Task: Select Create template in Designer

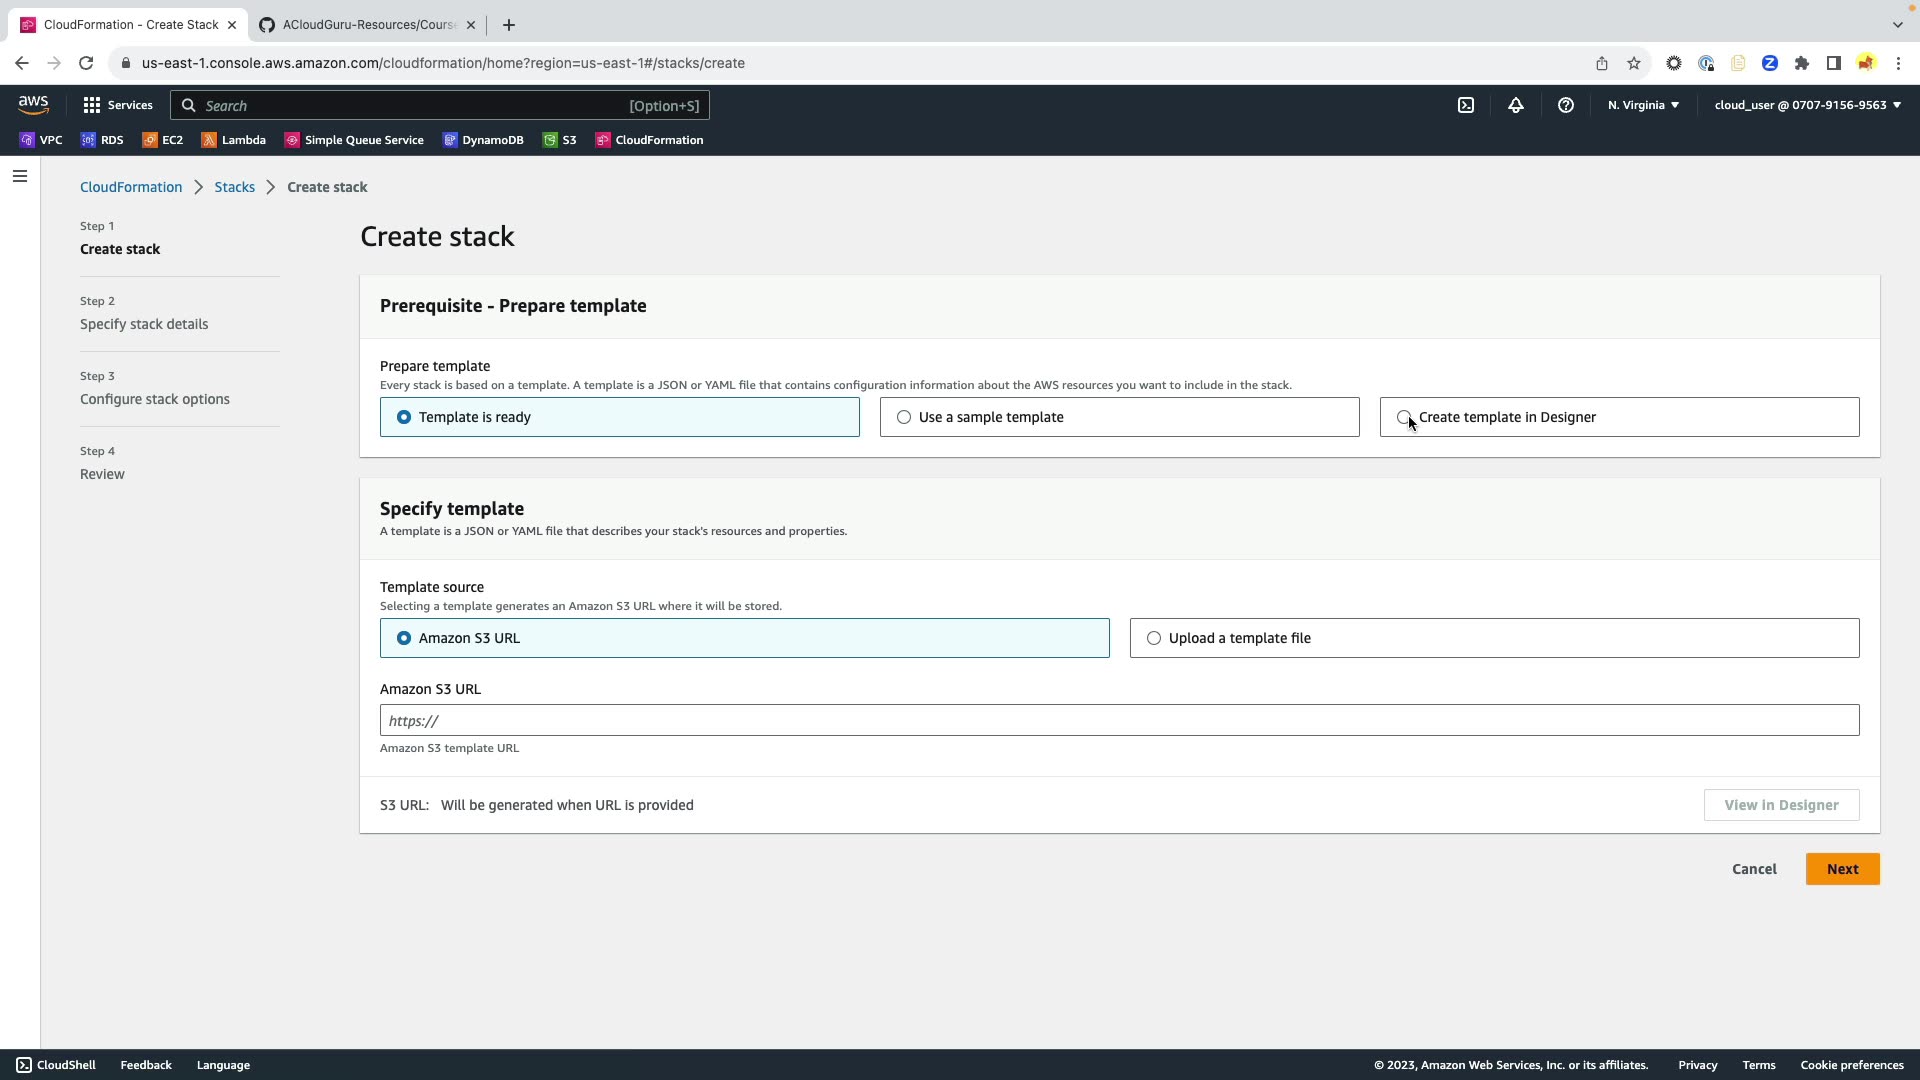Action: pyautogui.click(x=1403, y=417)
